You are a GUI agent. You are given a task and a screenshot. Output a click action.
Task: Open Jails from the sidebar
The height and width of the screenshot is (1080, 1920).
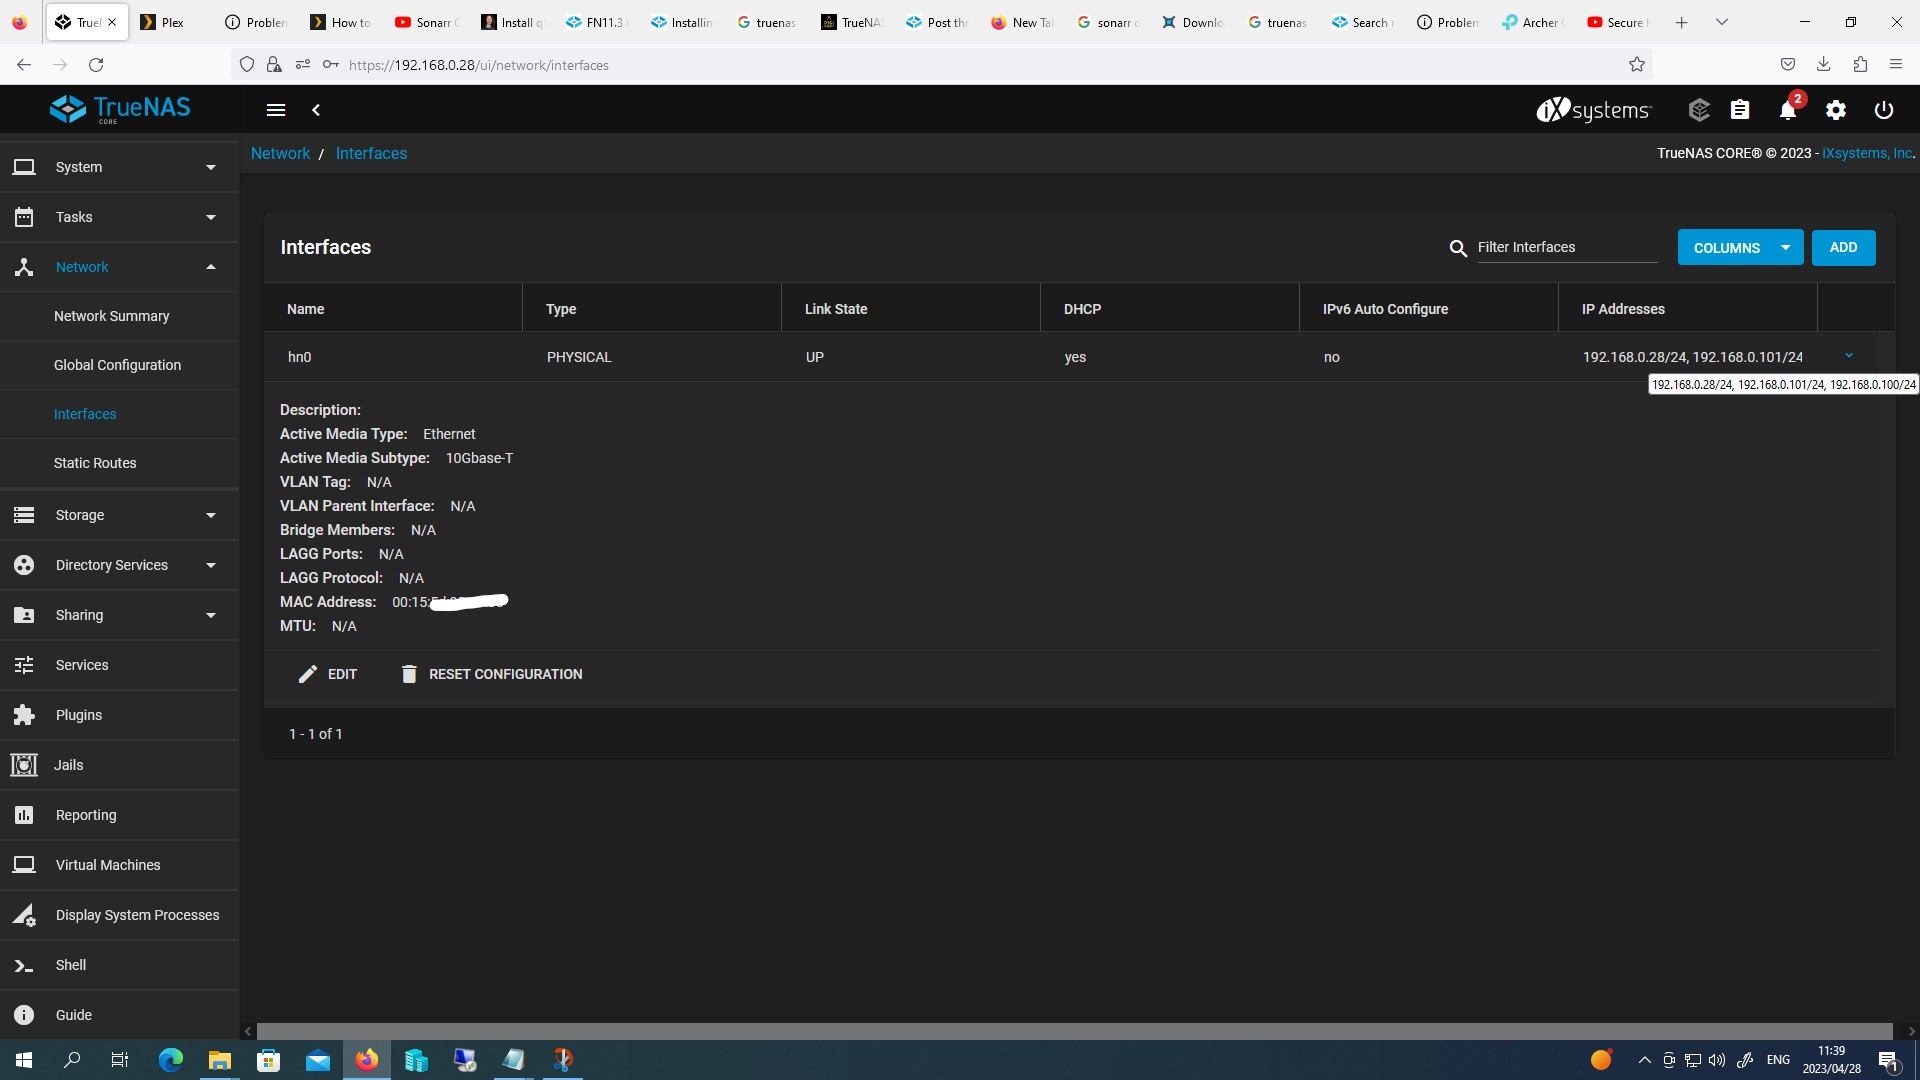click(68, 765)
